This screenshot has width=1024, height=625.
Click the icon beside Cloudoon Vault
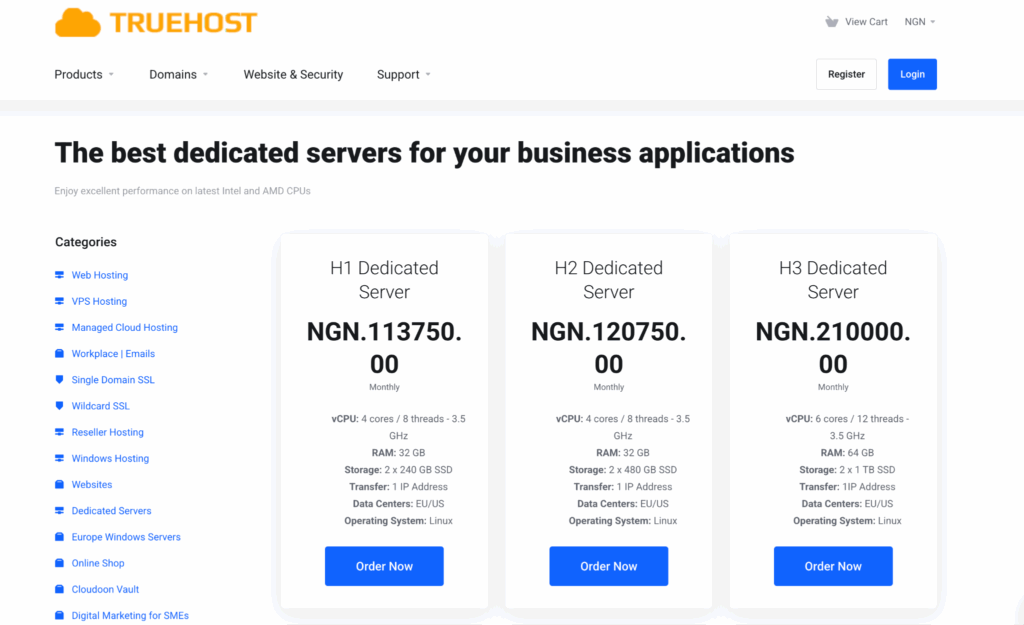pos(59,588)
